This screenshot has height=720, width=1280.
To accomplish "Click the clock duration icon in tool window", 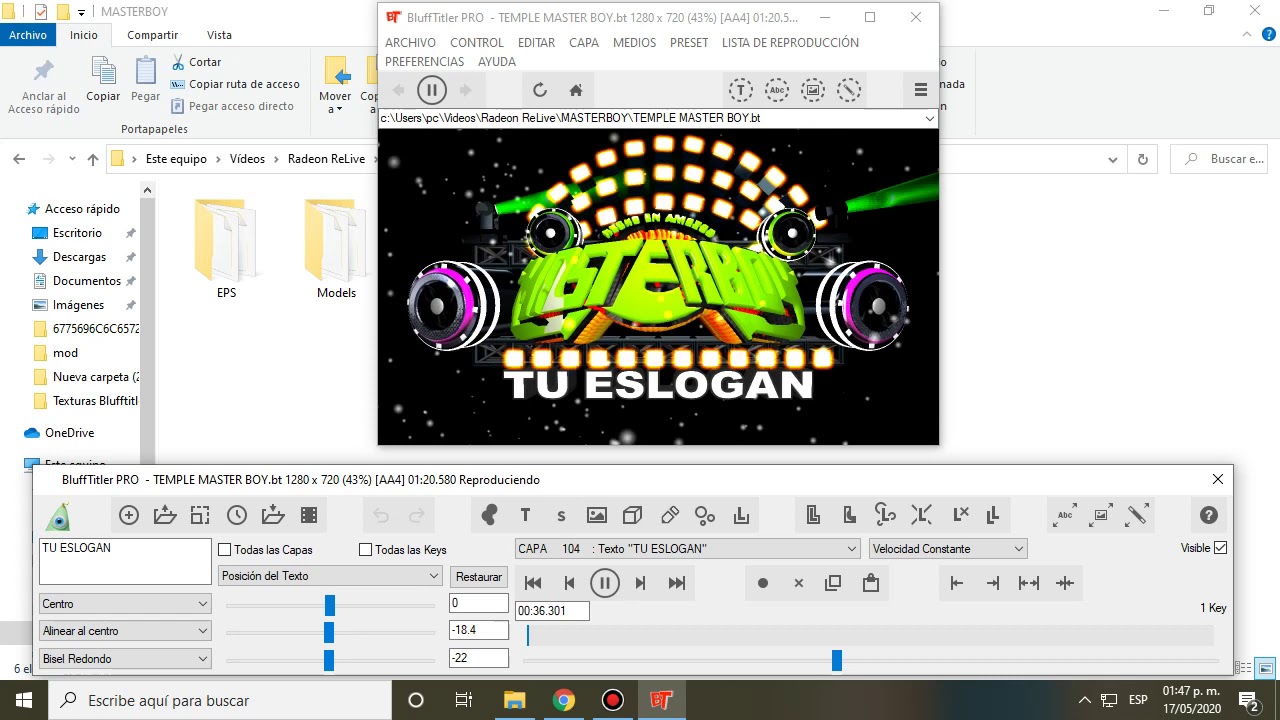I will pyautogui.click(x=237, y=516).
